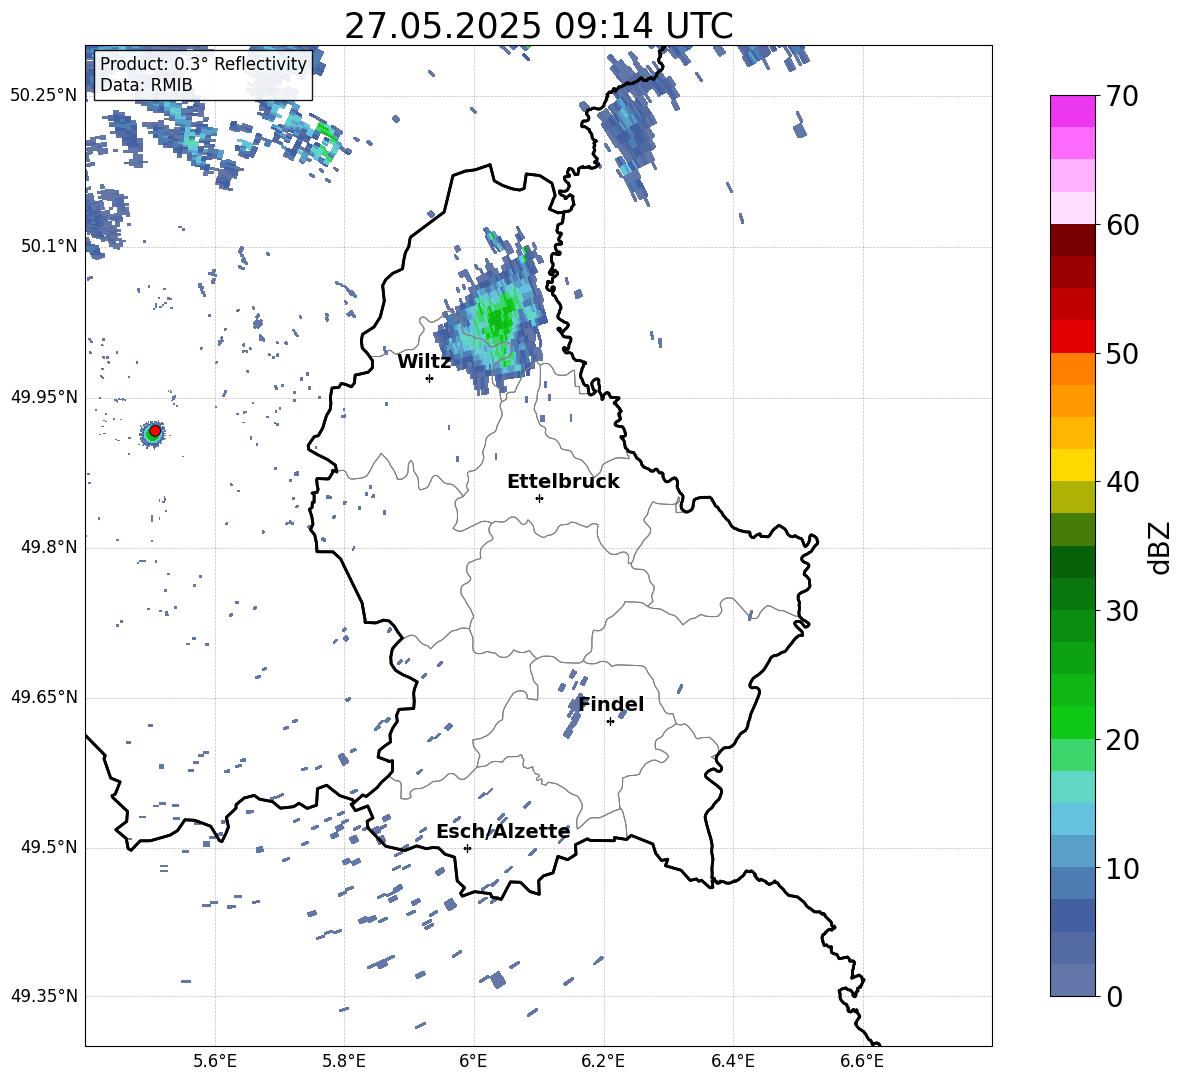Click the colorbar tick label 20
The height and width of the screenshot is (1081, 1184).
1122,740
